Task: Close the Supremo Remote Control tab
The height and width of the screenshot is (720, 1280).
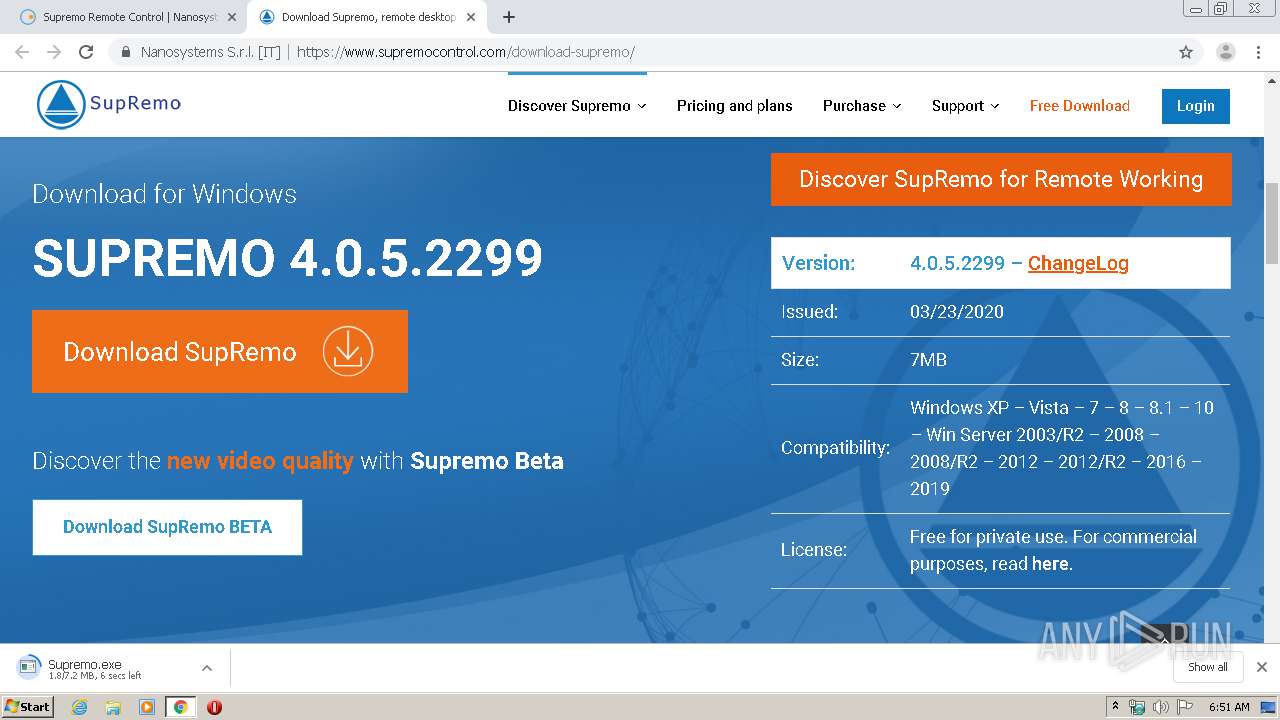Action: tap(232, 17)
